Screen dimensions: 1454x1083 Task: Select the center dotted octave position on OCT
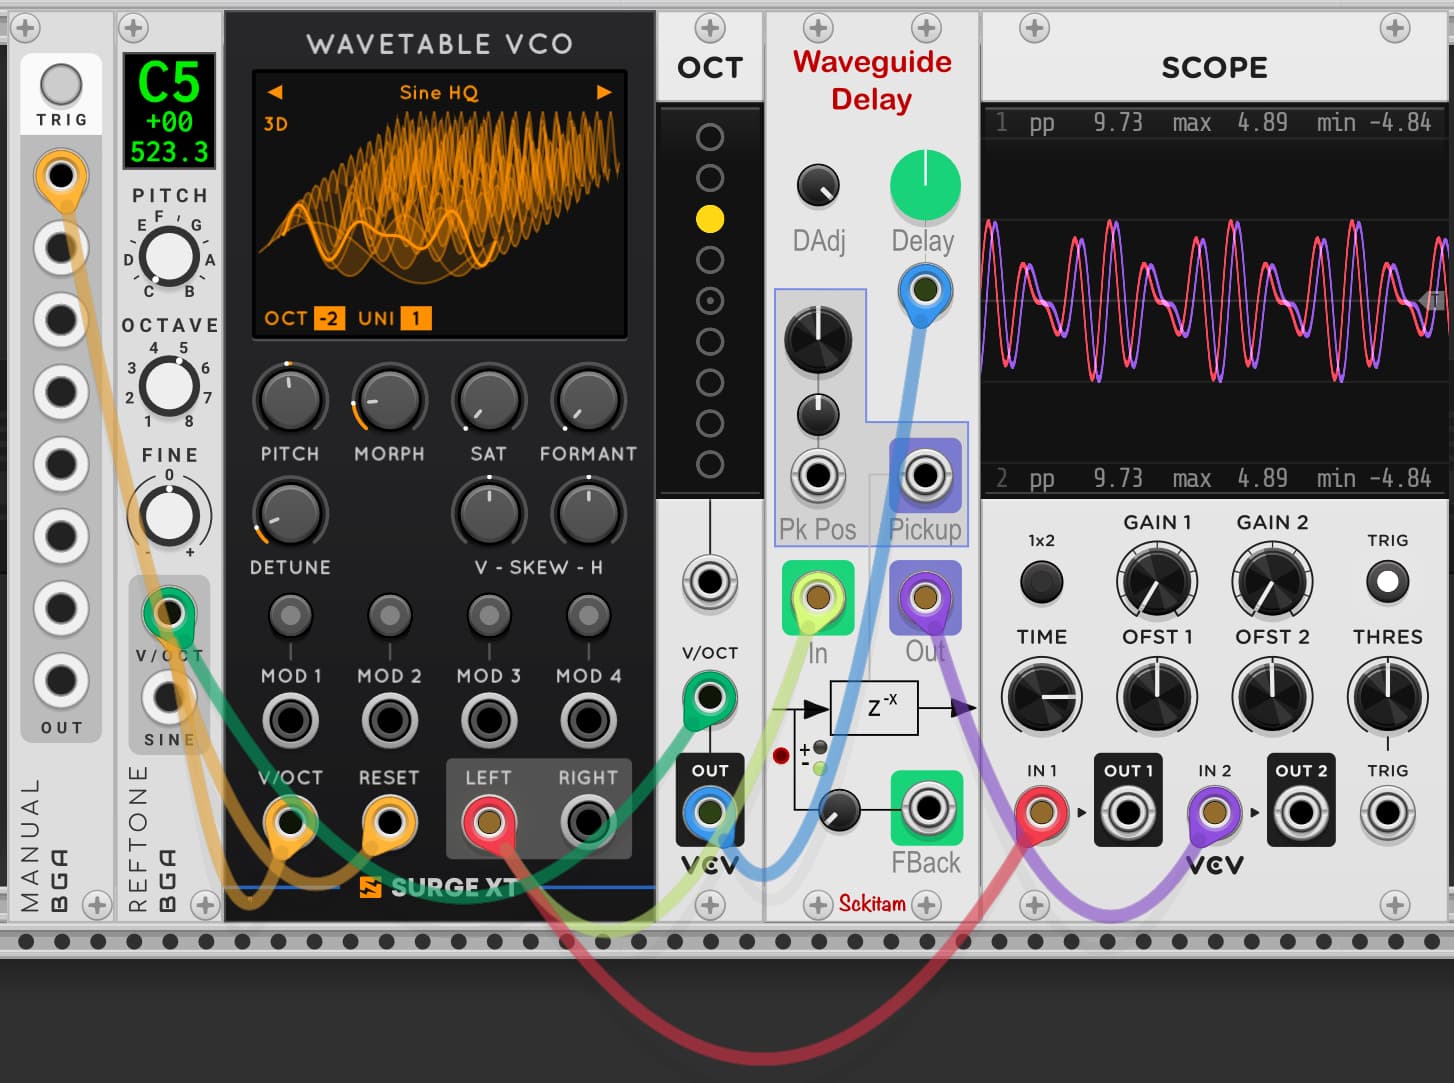(710, 301)
